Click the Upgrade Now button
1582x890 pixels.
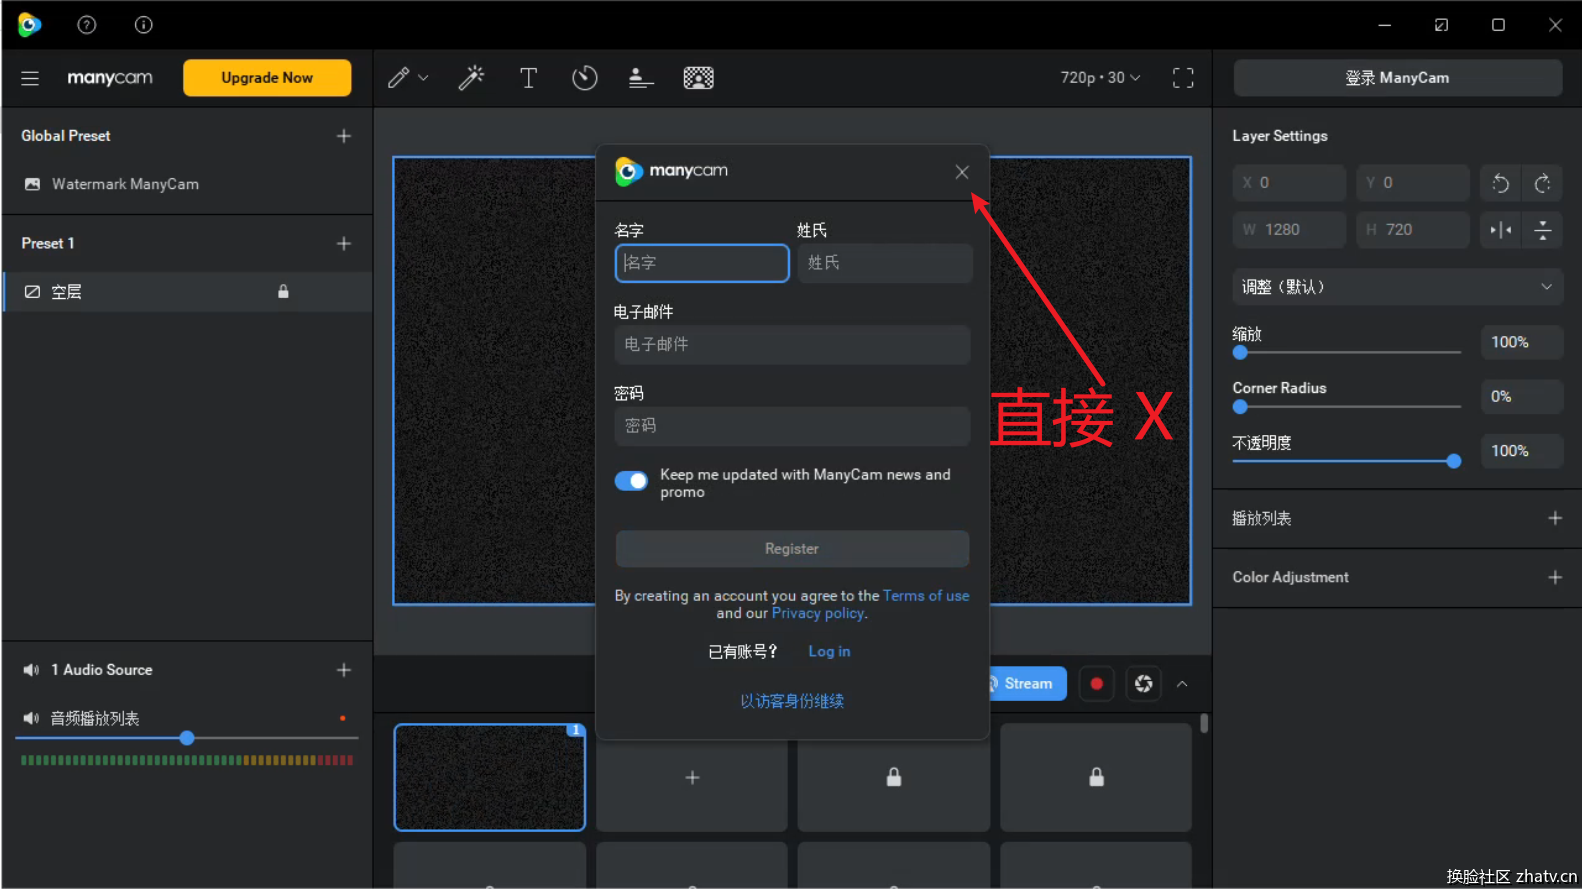tap(267, 78)
